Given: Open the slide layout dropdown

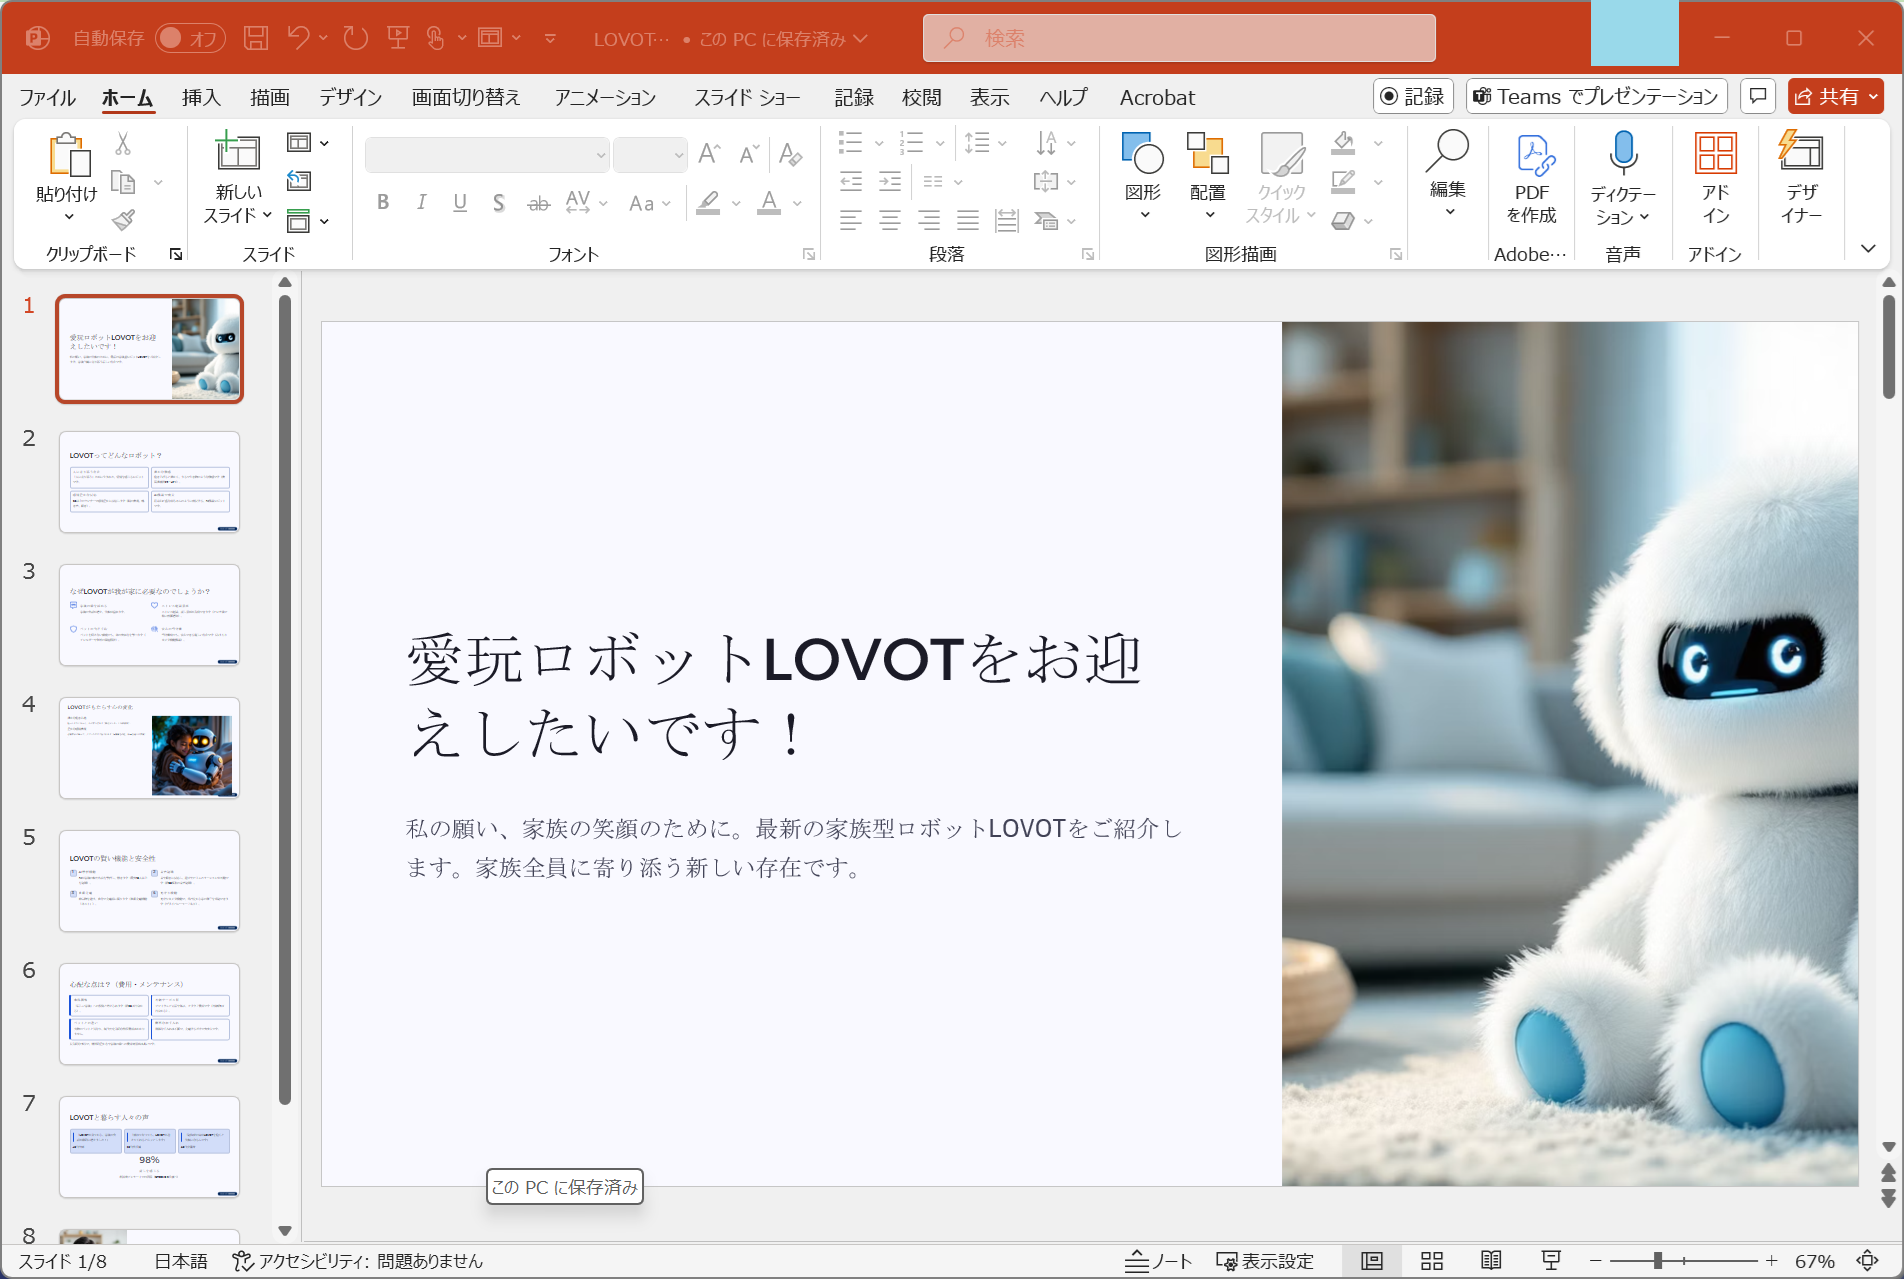Looking at the screenshot, I should (308, 143).
